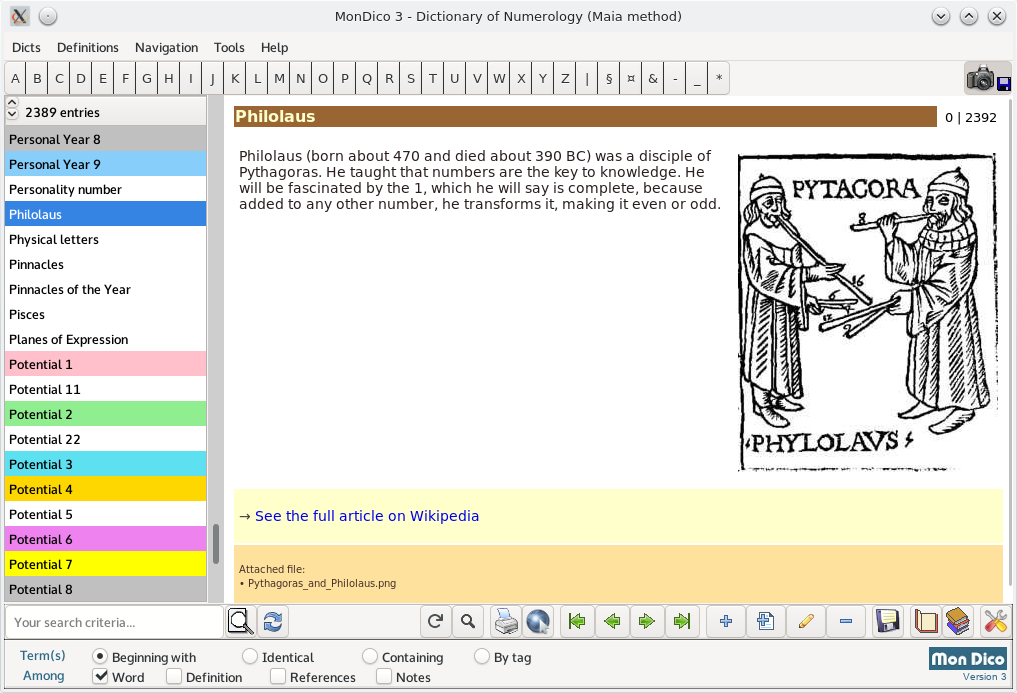
Task: Open the Tools menu
Action: pyautogui.click(x=229, y=47)
